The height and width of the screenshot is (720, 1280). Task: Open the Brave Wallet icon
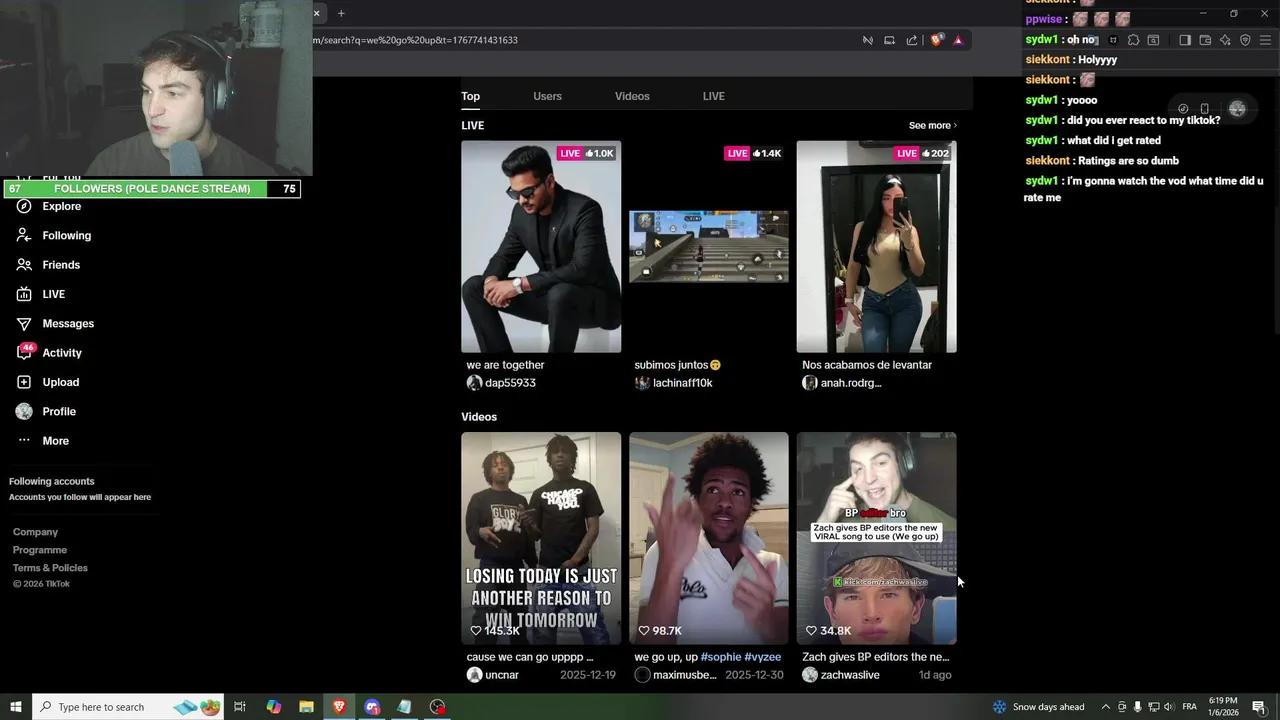(x=1205, y=40)
